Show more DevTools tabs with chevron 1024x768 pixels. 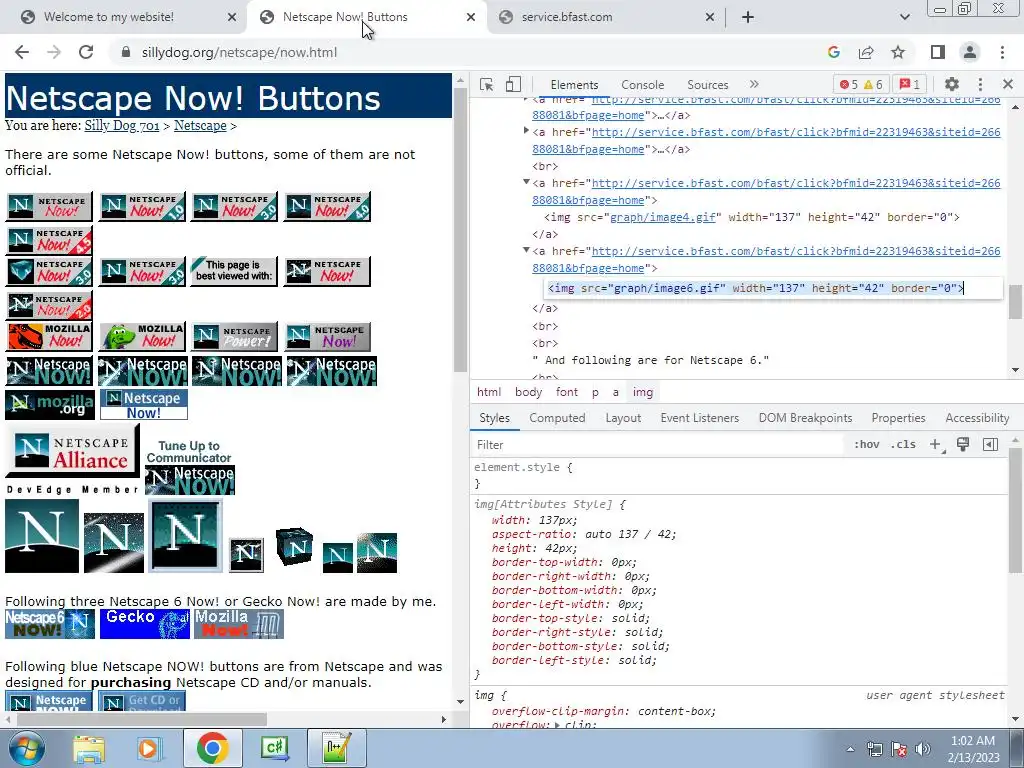pos(754,84)
